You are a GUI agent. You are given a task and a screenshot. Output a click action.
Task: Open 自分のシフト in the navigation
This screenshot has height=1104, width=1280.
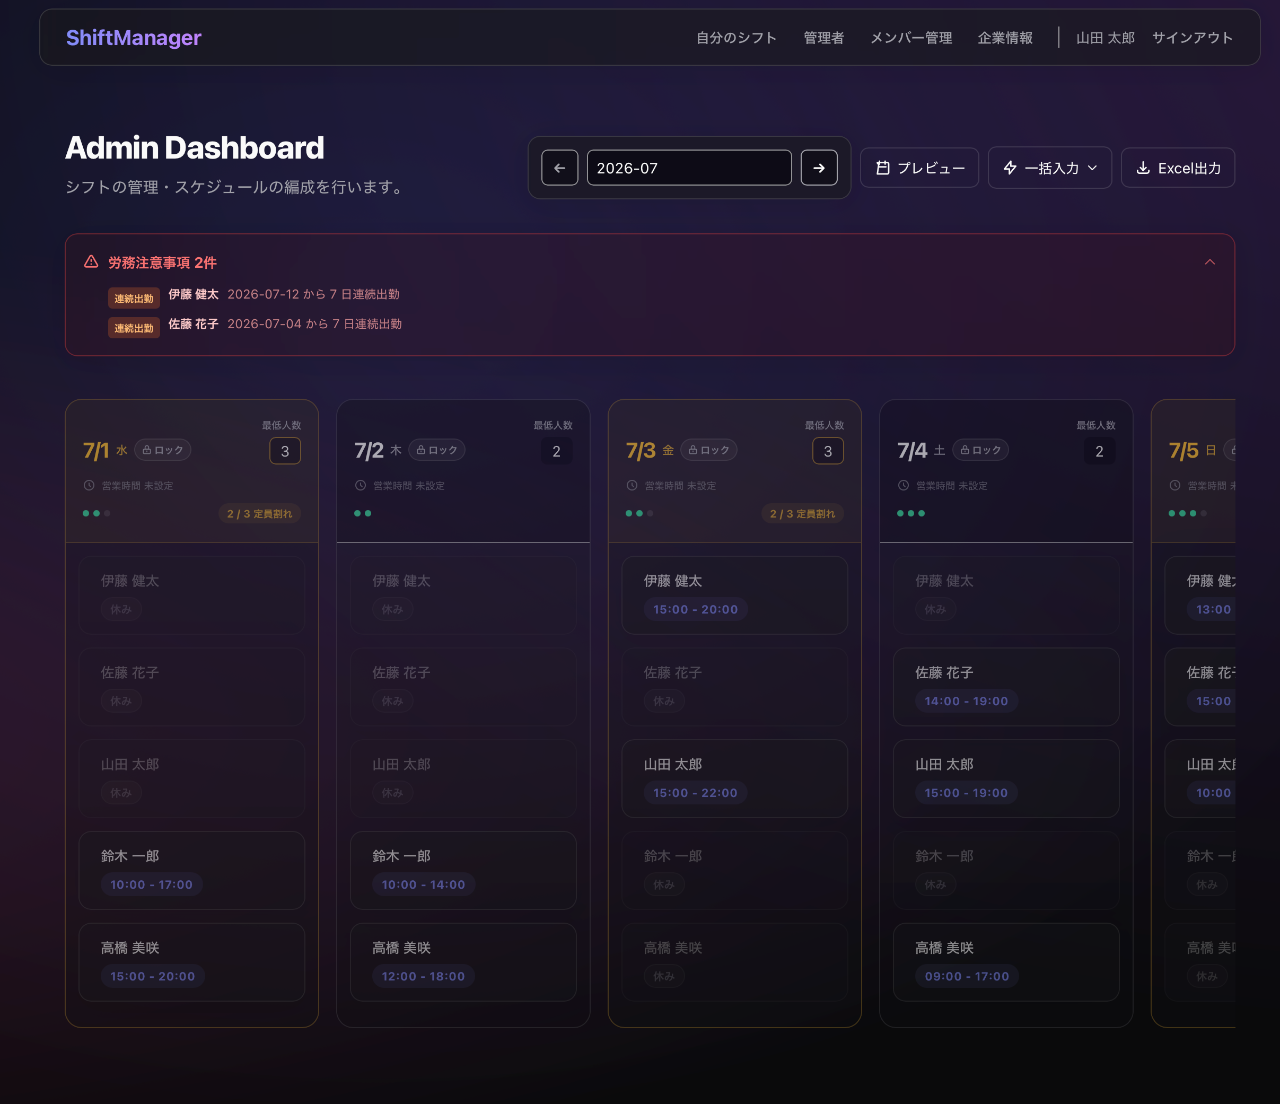click(737, 38)
